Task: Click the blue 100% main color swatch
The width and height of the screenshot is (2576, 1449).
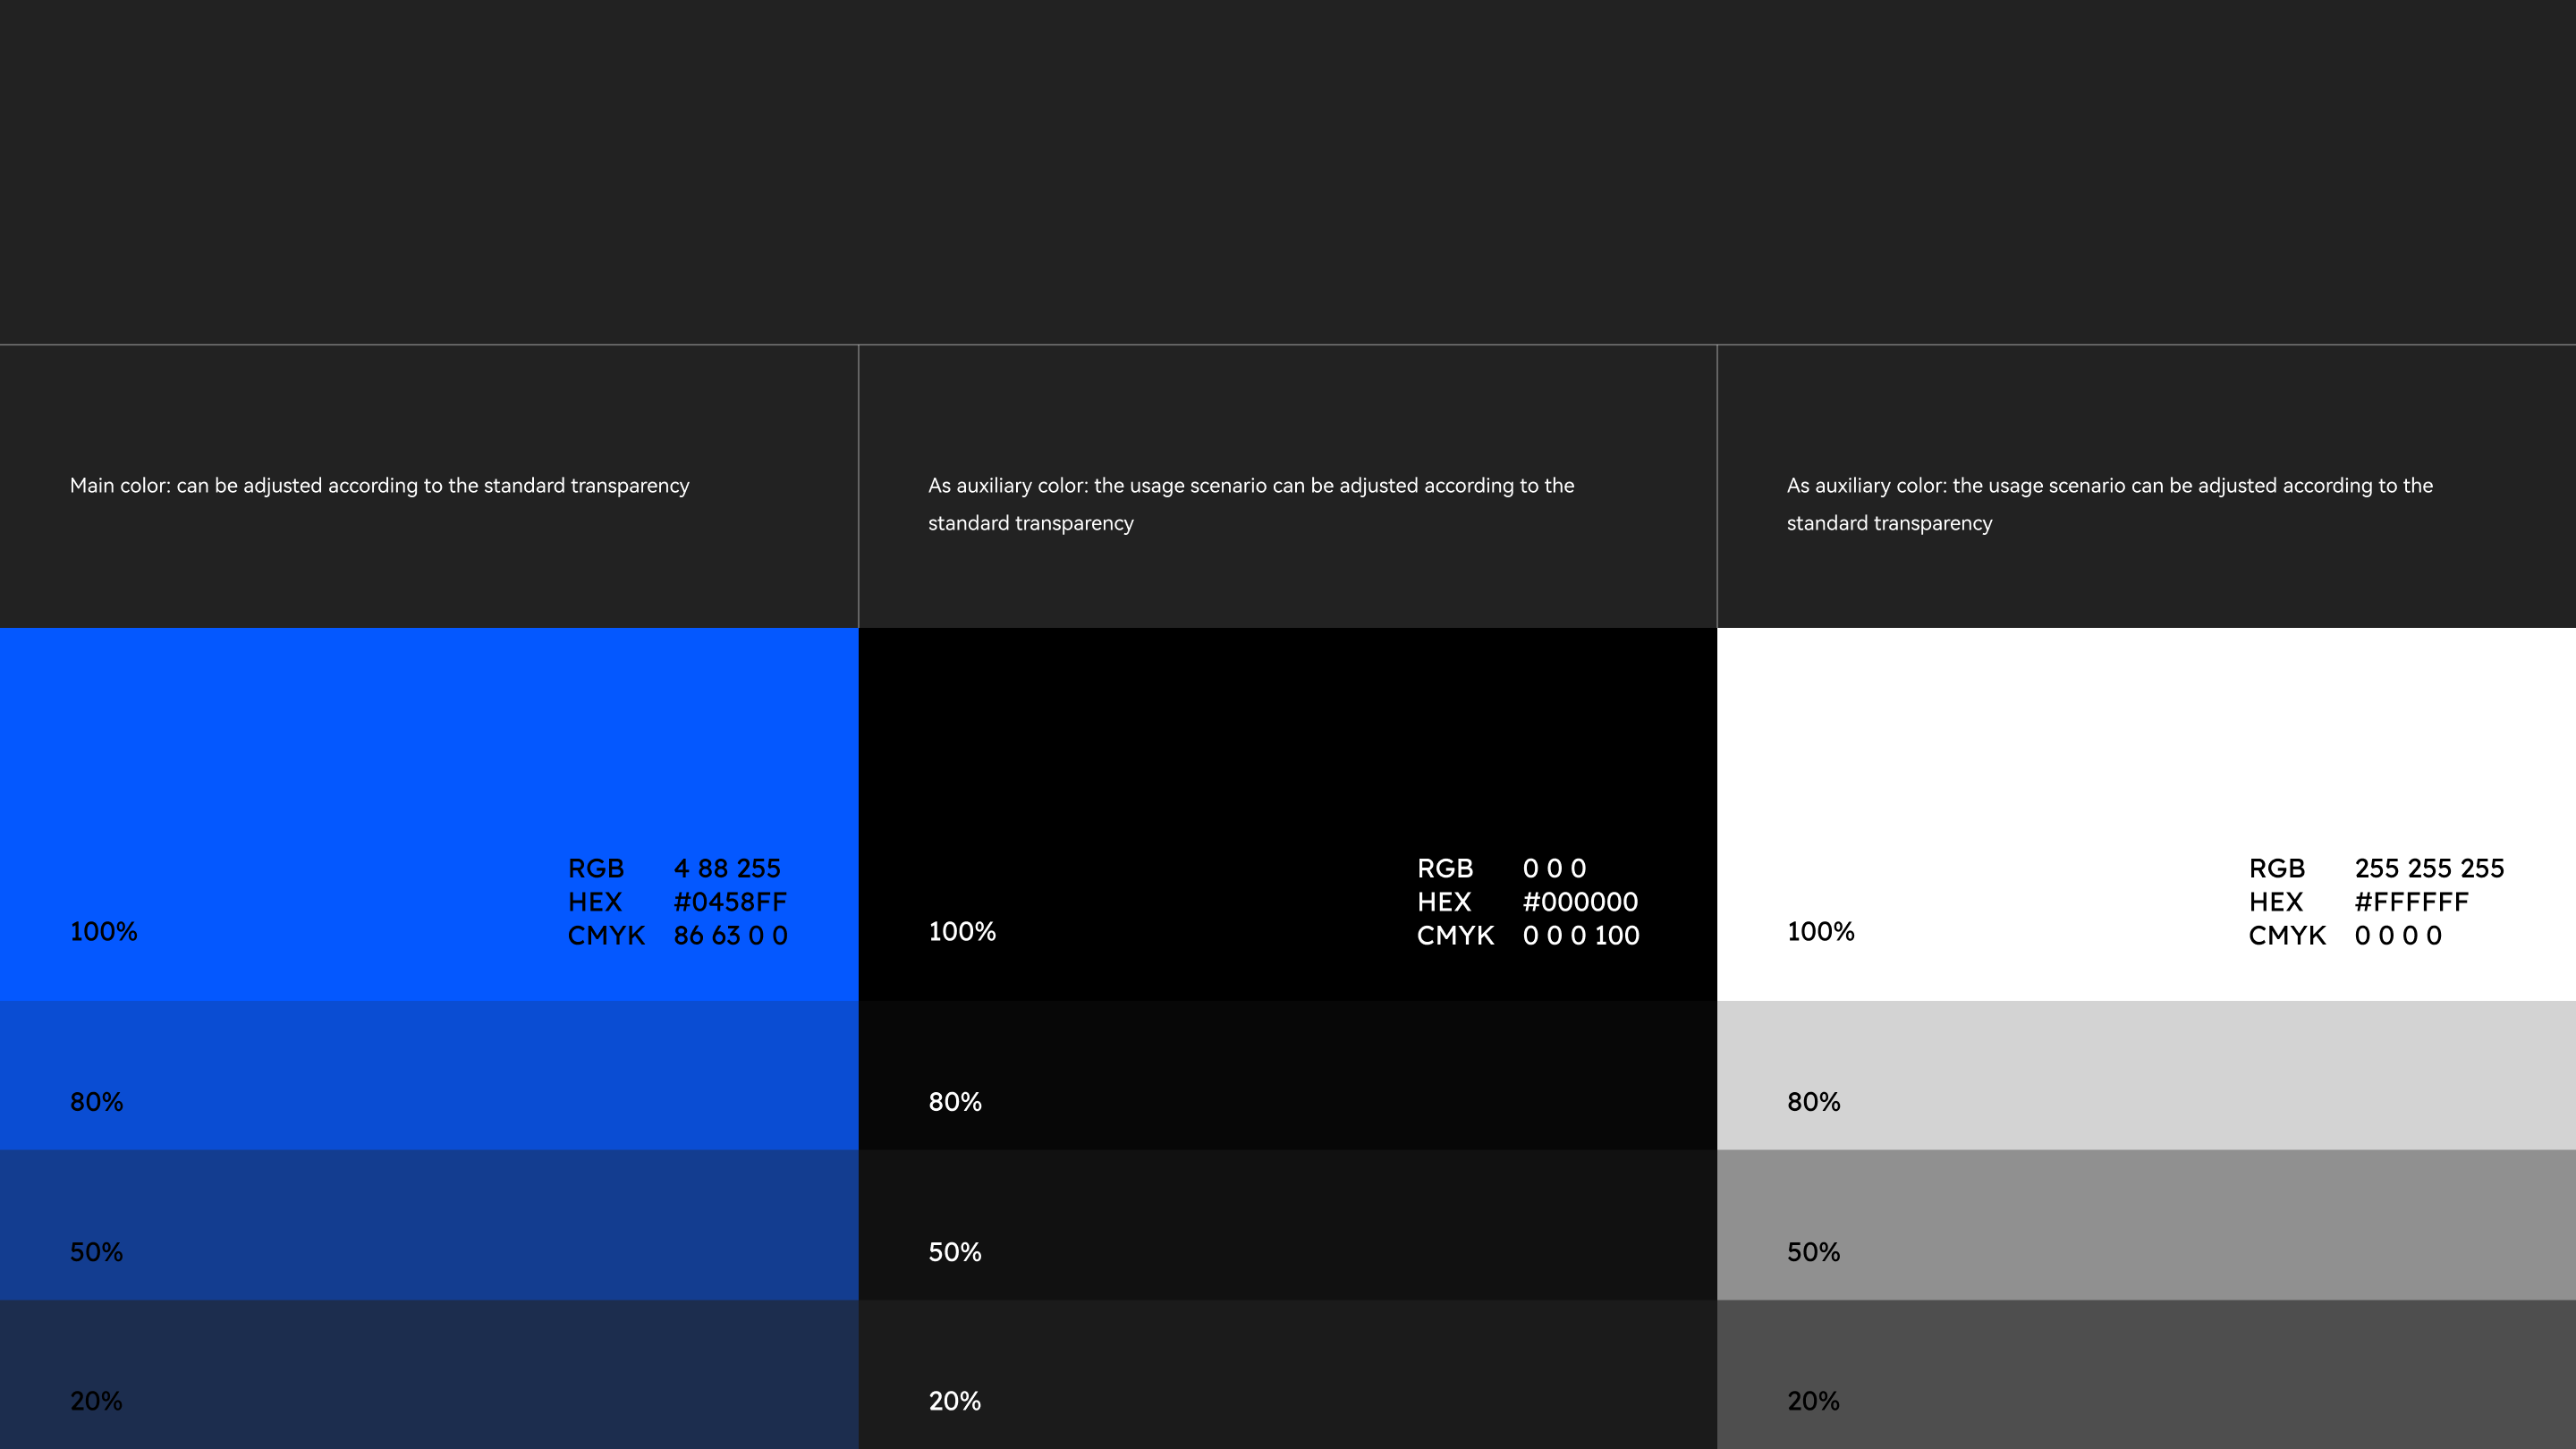Action: click(300, 760)
